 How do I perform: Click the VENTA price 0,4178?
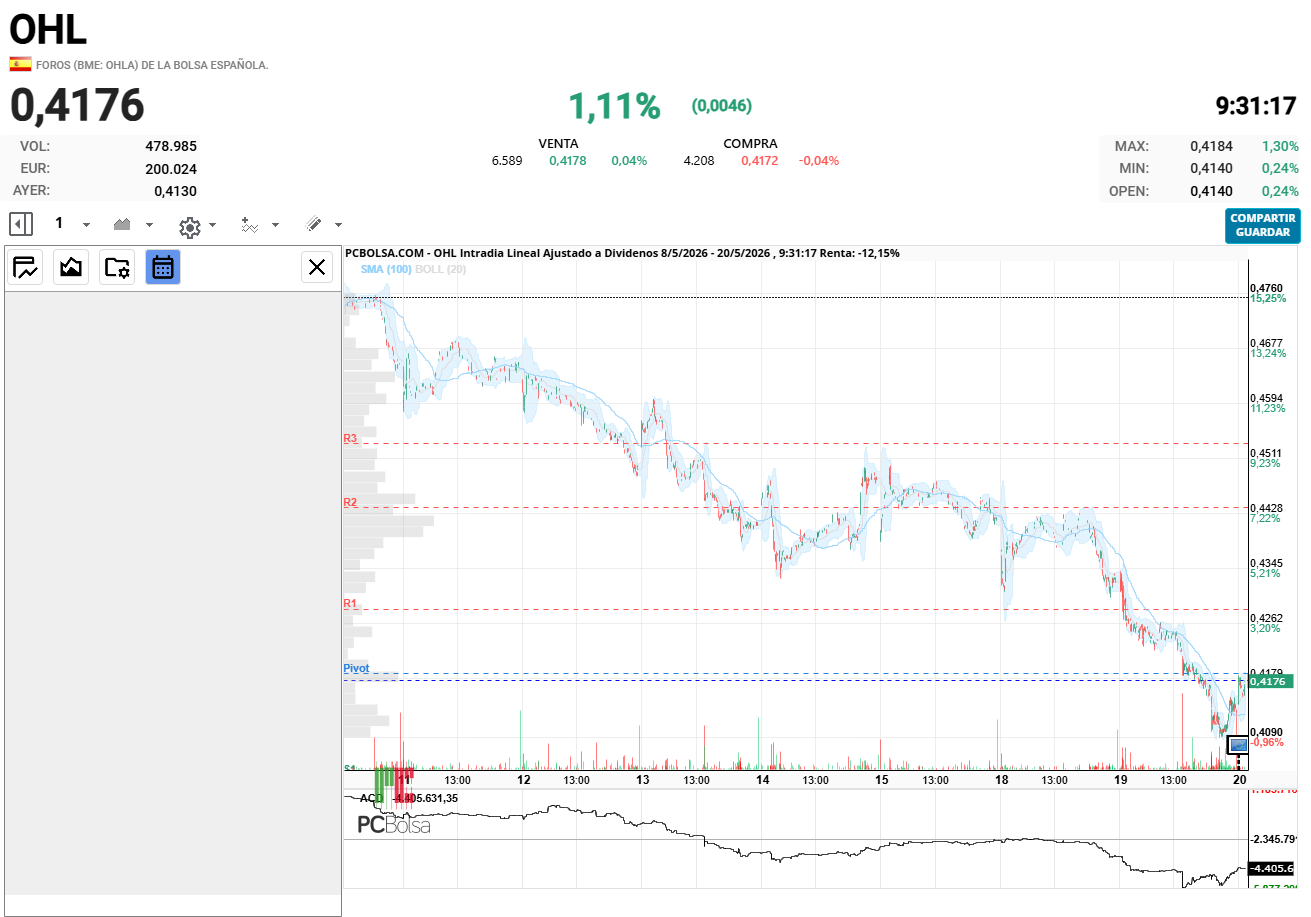click(567, 161)
